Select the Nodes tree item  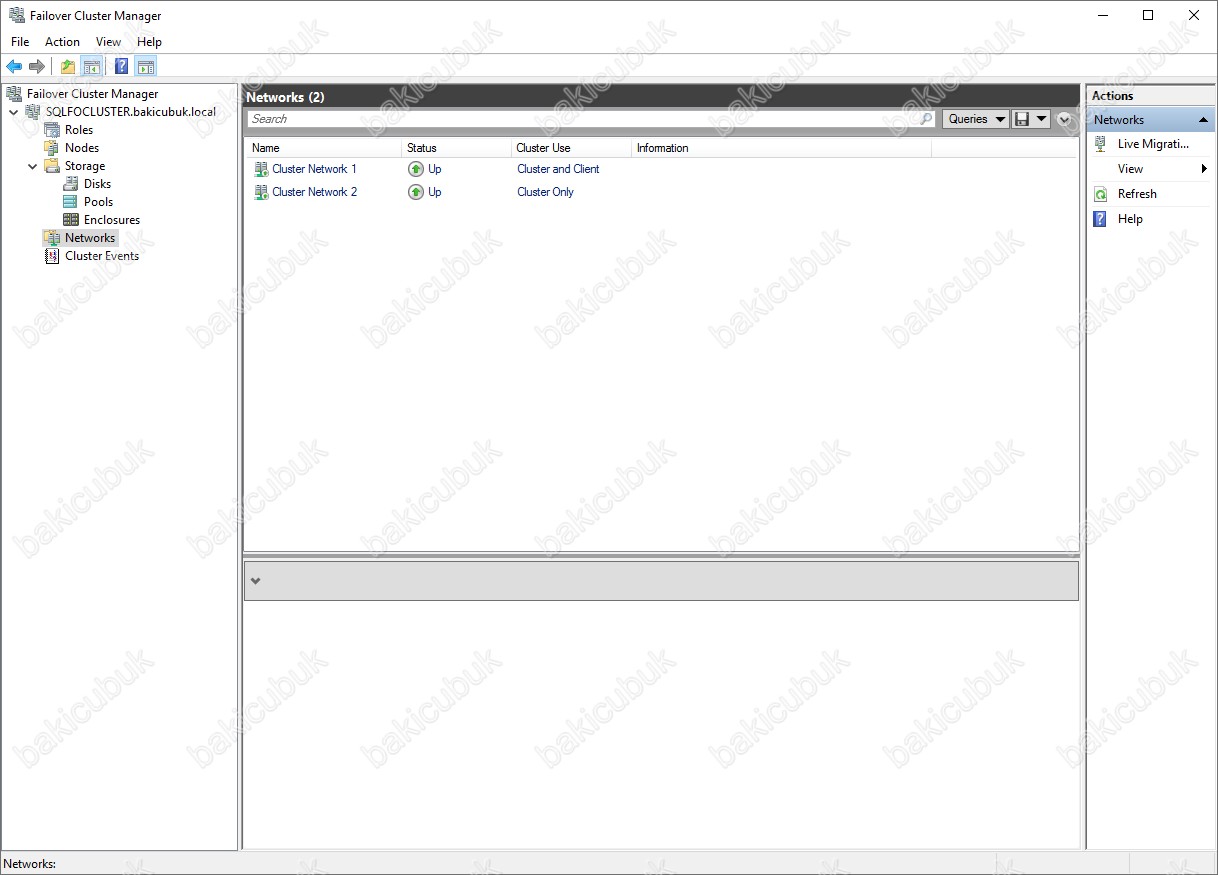[82, 148]
